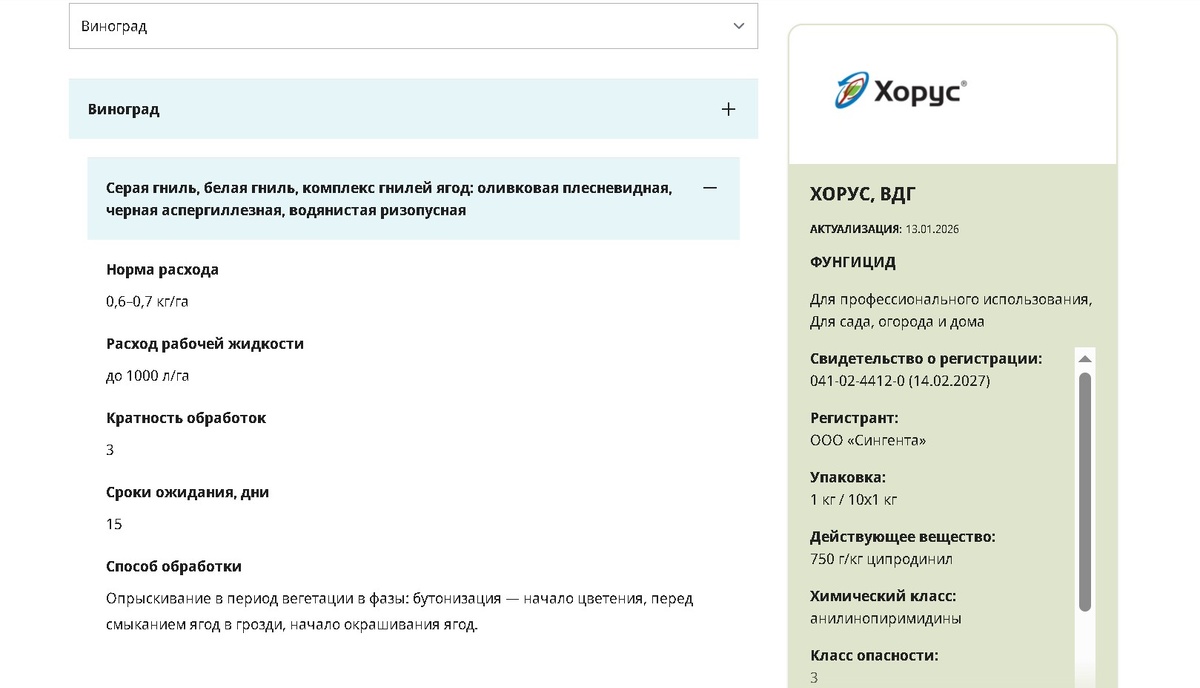The image size is (1200, 688).
Task: Click the анилинопиримидины value
Action: 886,618
